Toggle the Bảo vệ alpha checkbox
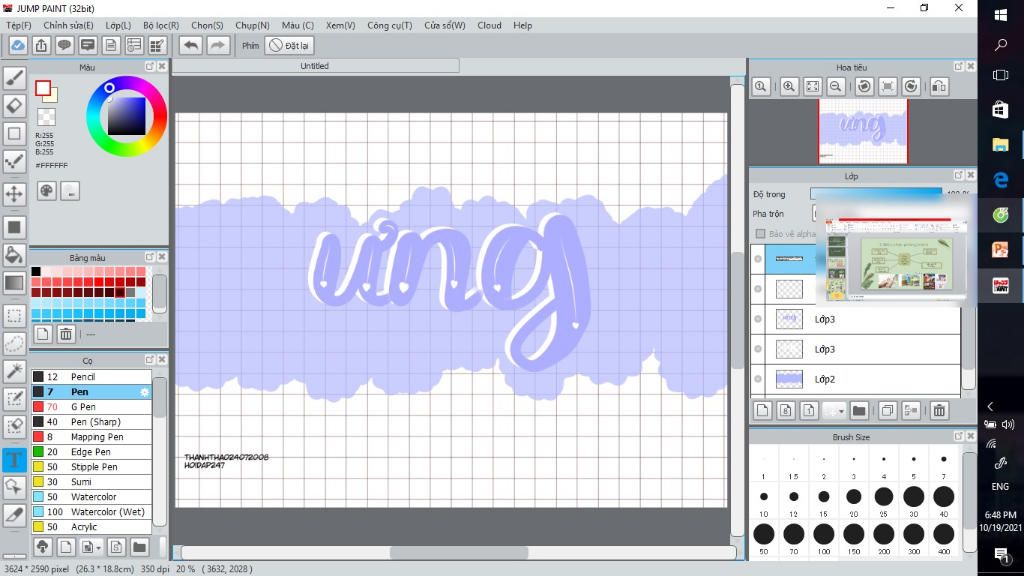This screenshot has width=1024, height=576. [760, 234]
